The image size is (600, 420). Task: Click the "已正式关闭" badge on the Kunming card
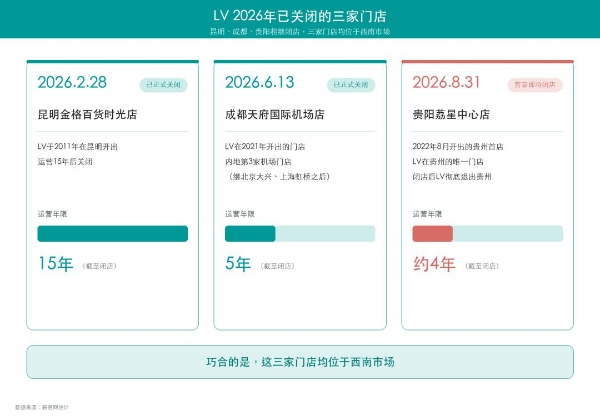[163, 85]
